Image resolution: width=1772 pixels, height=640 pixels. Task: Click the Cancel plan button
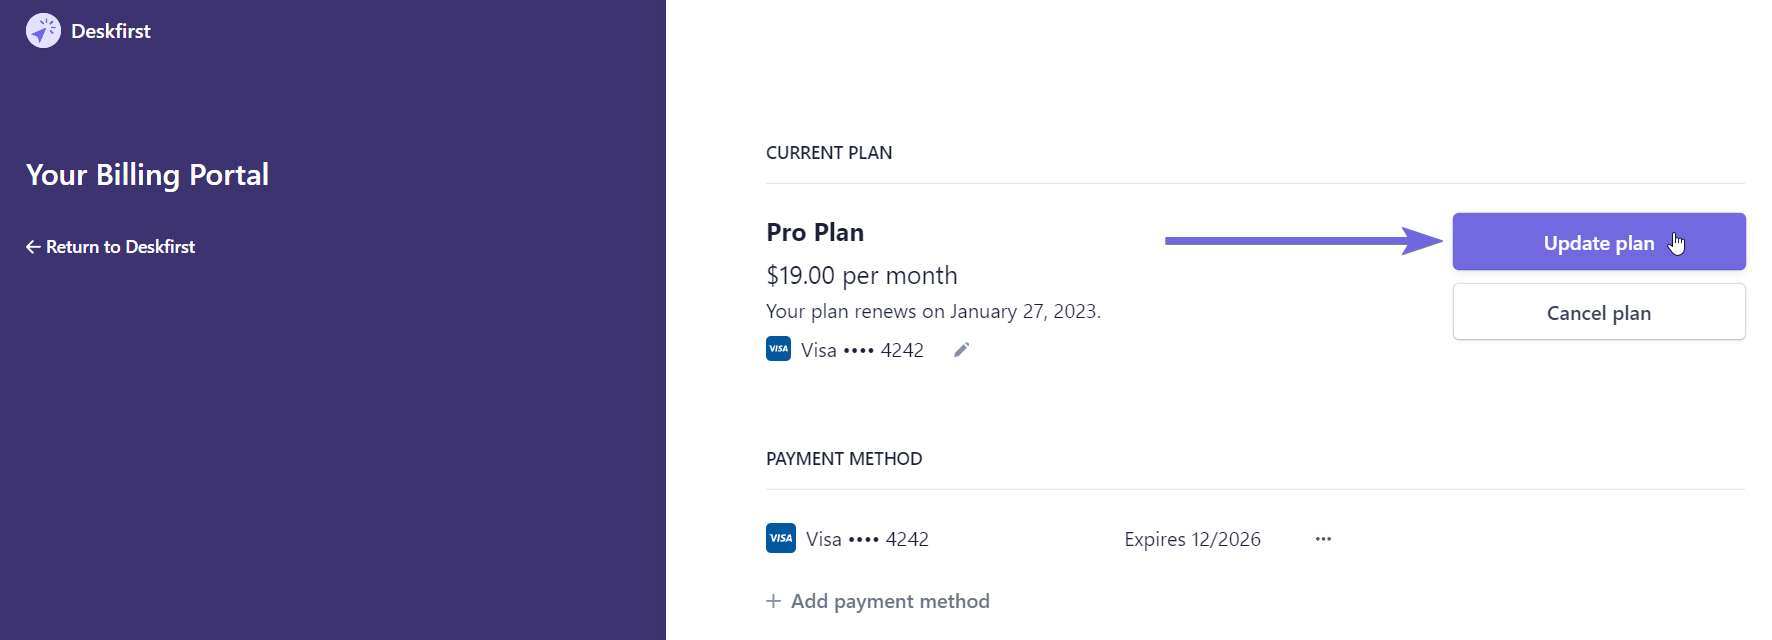1599,312
